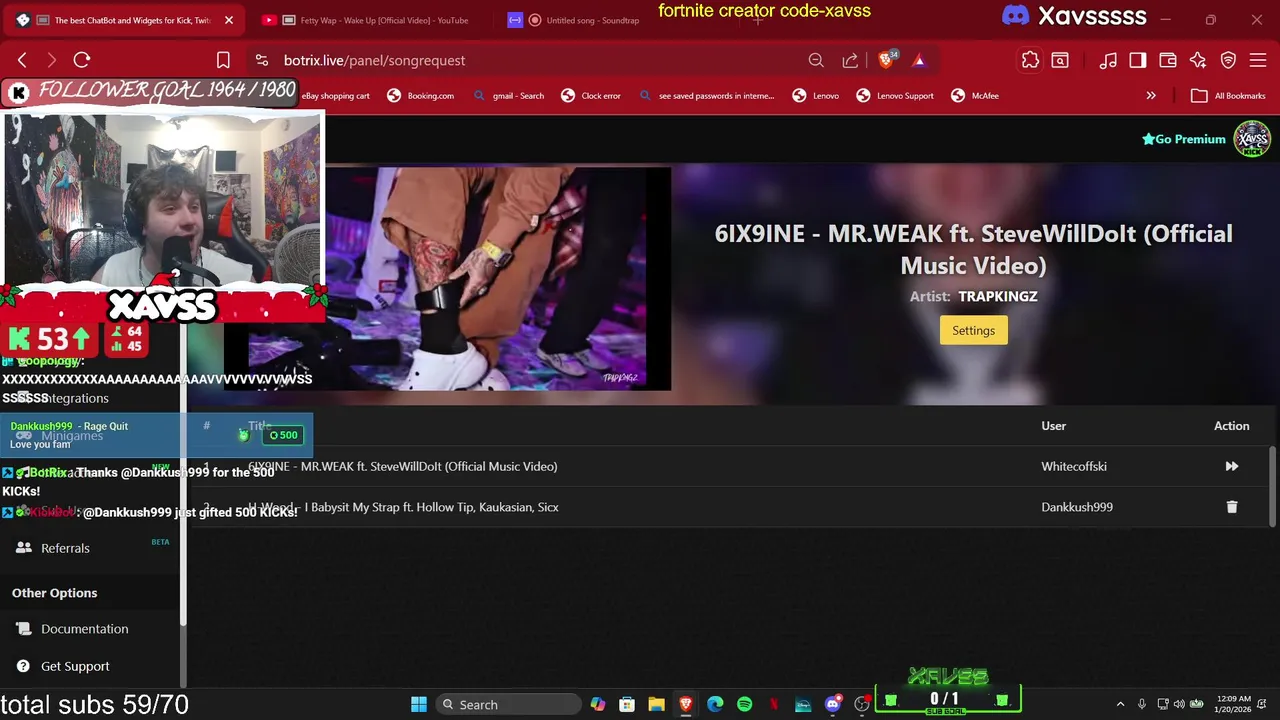This screenshot has width=1280, height=720.
Task: Open the yellow Settings button
Action: click(973, 331)
